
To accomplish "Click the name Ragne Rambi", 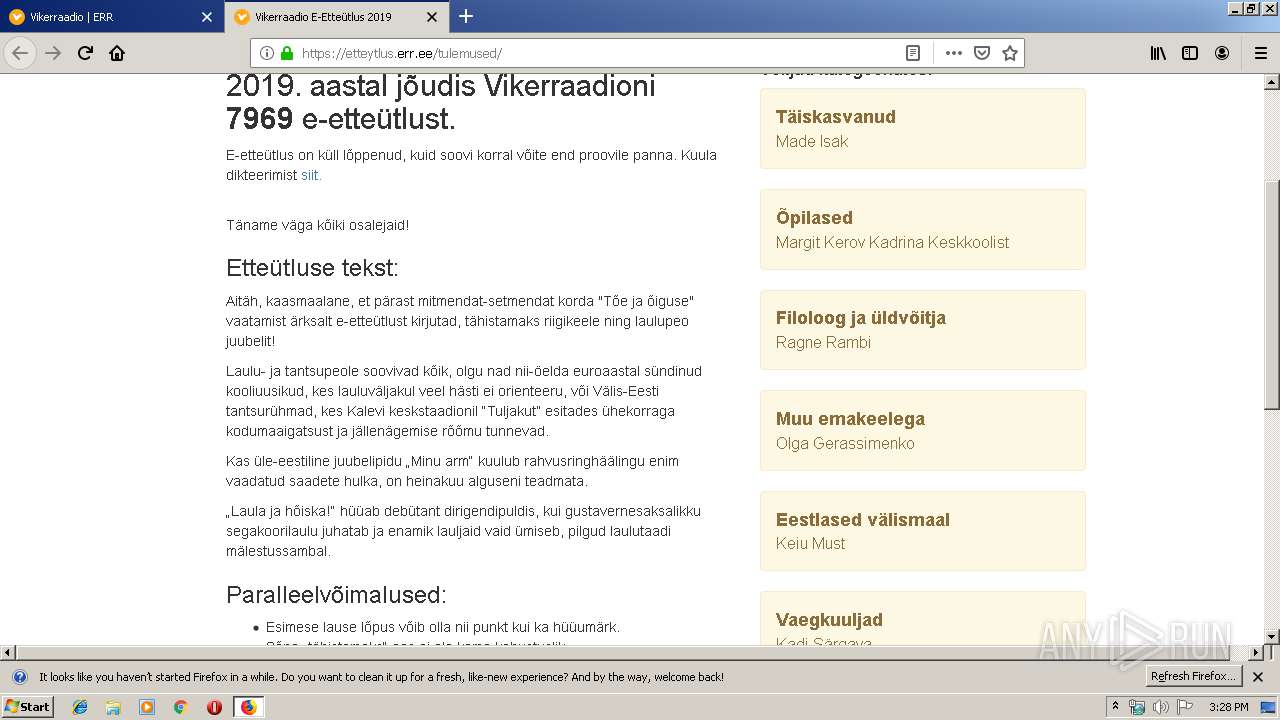I will [x=823, y=342].
